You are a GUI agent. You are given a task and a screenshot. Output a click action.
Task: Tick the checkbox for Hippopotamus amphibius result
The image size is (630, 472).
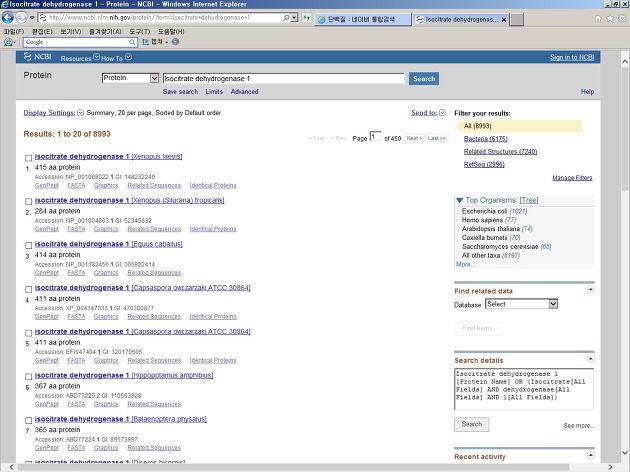29,377
